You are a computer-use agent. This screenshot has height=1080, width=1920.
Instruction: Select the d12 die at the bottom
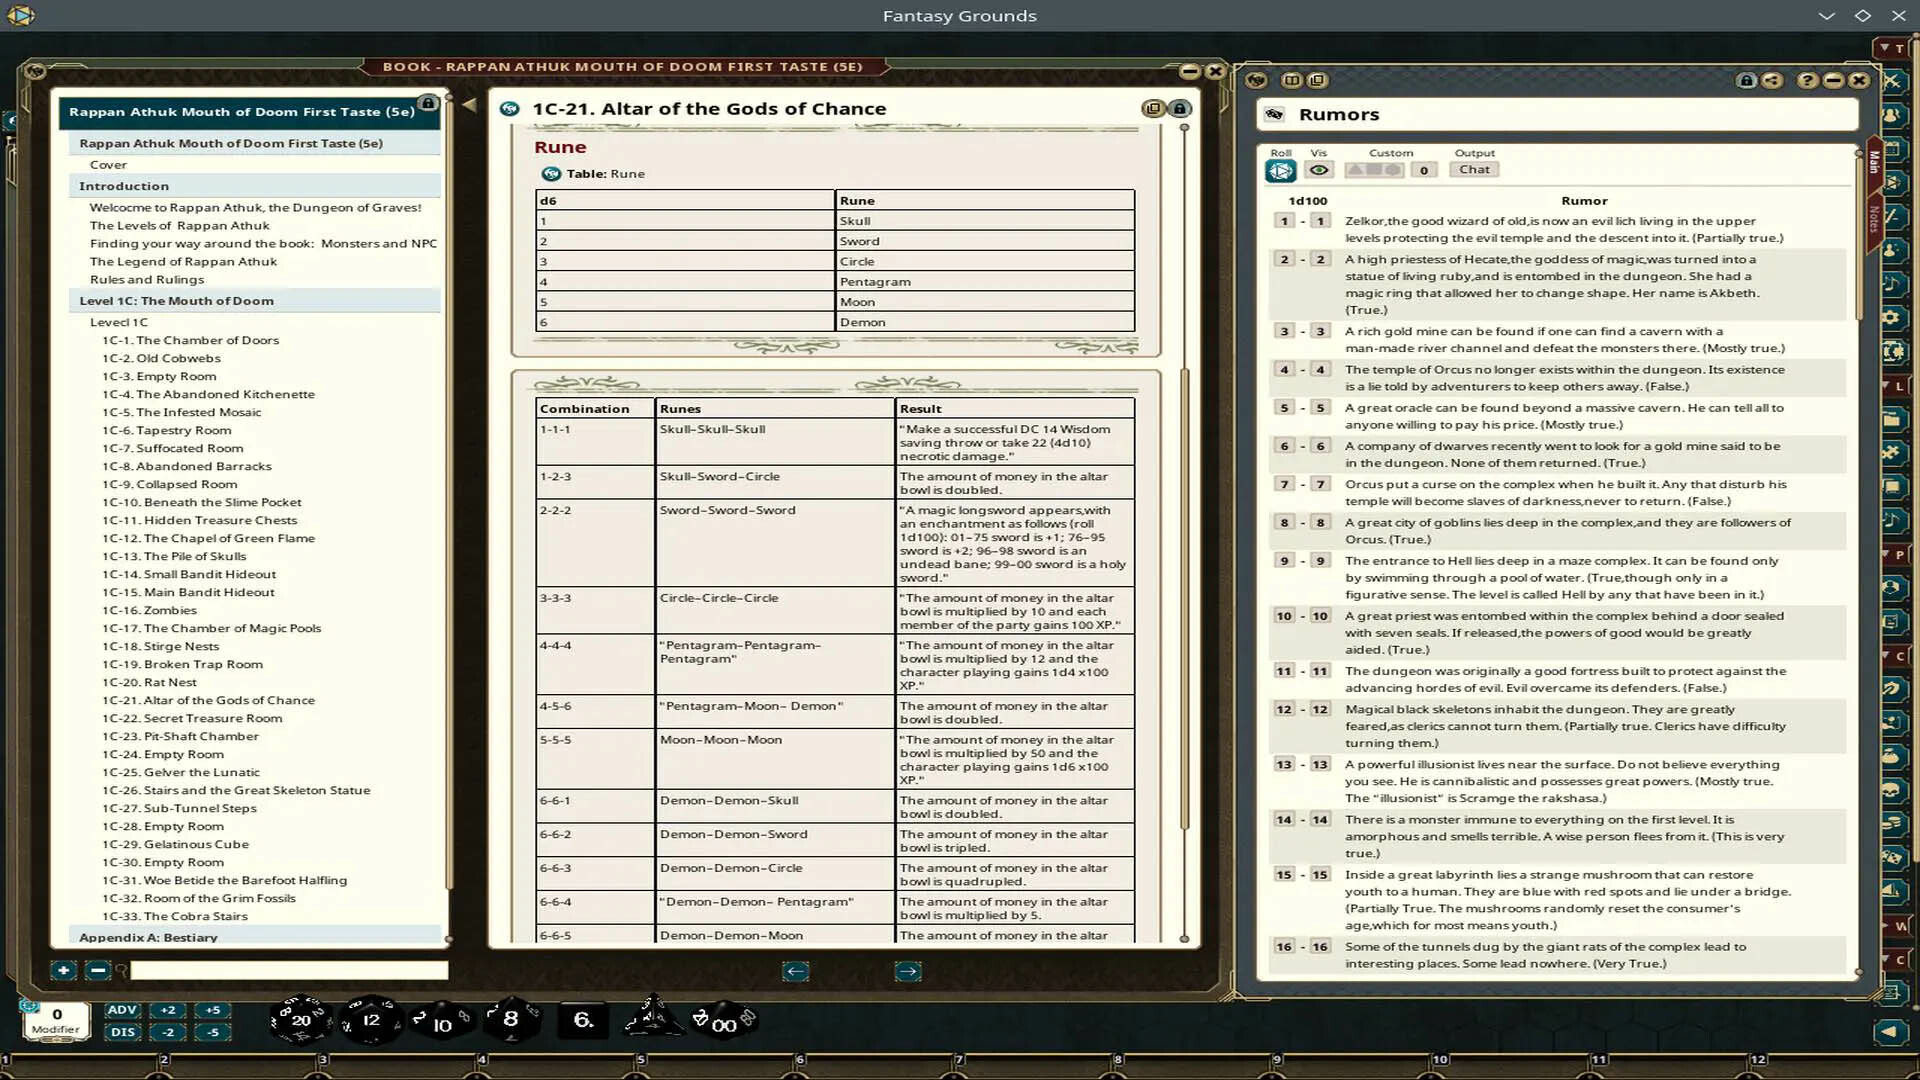coord(372,1019)
